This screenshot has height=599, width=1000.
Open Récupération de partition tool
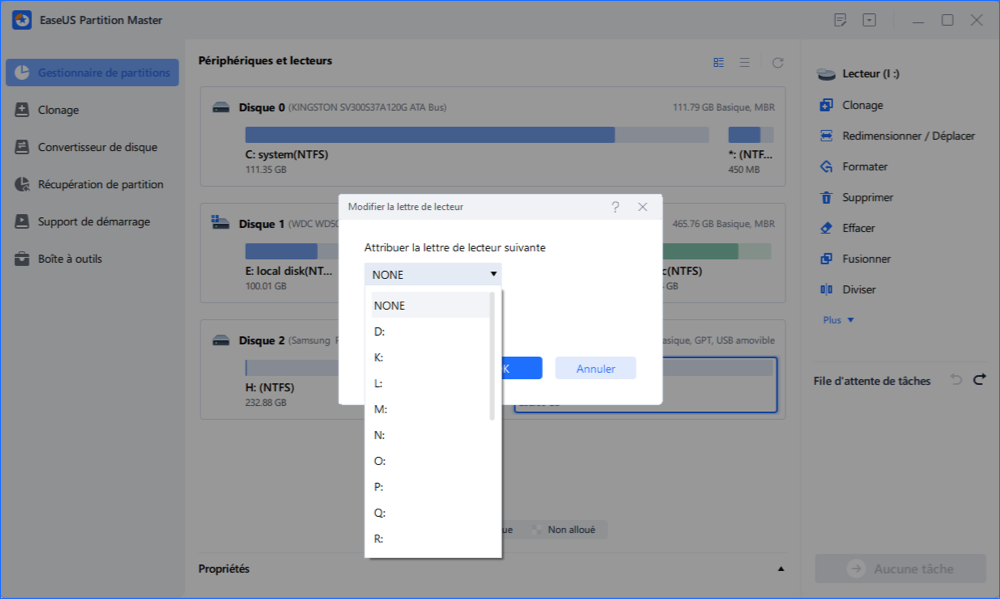tap(100, 184)
